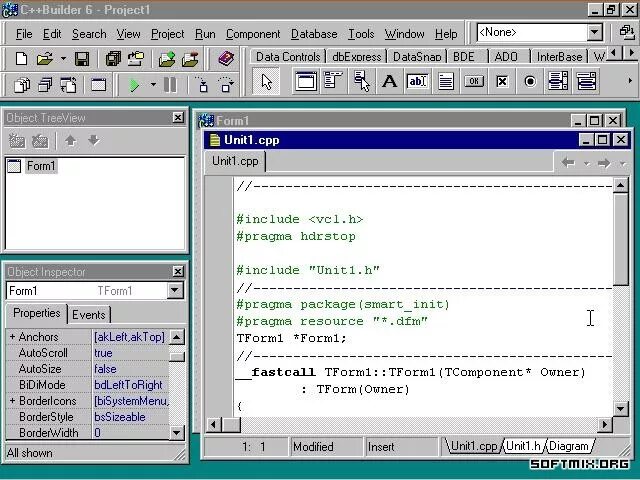Image resolution: width=640 pixels, height=480 pixels.
Task: Open the Component menu
Action: (x=253, y=34)
